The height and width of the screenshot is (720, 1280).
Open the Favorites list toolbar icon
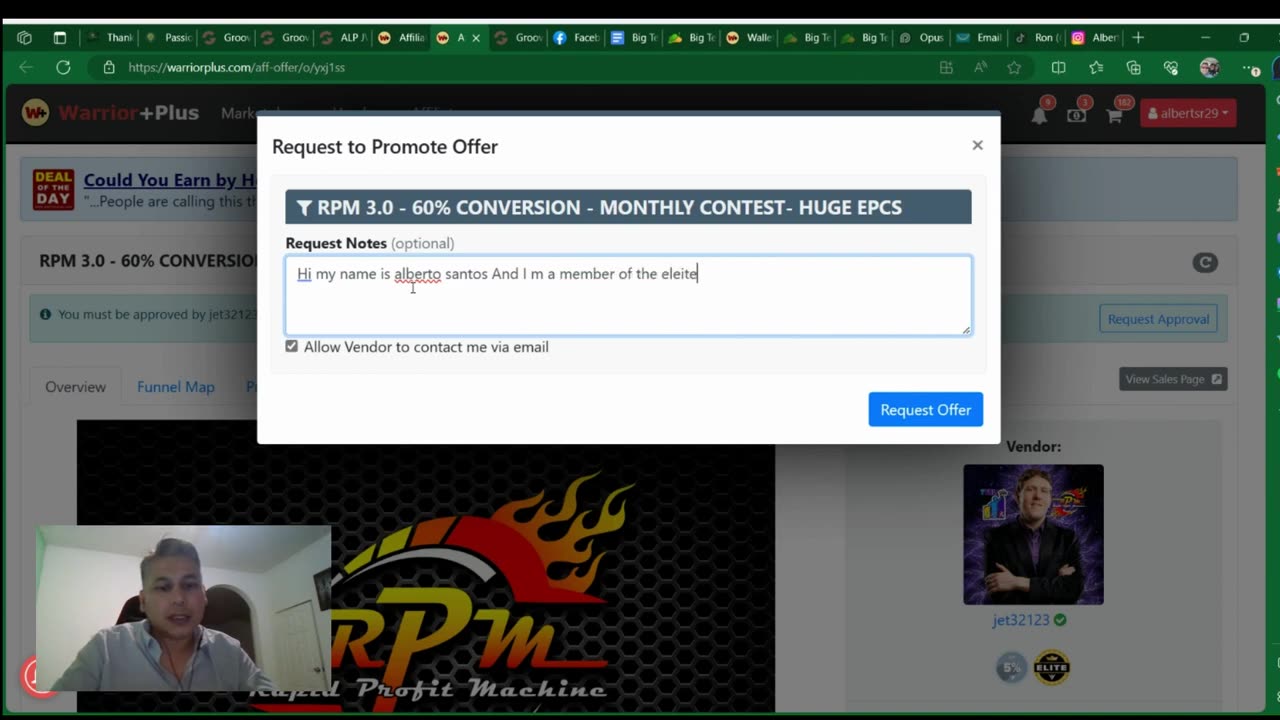pos(1096,67)
